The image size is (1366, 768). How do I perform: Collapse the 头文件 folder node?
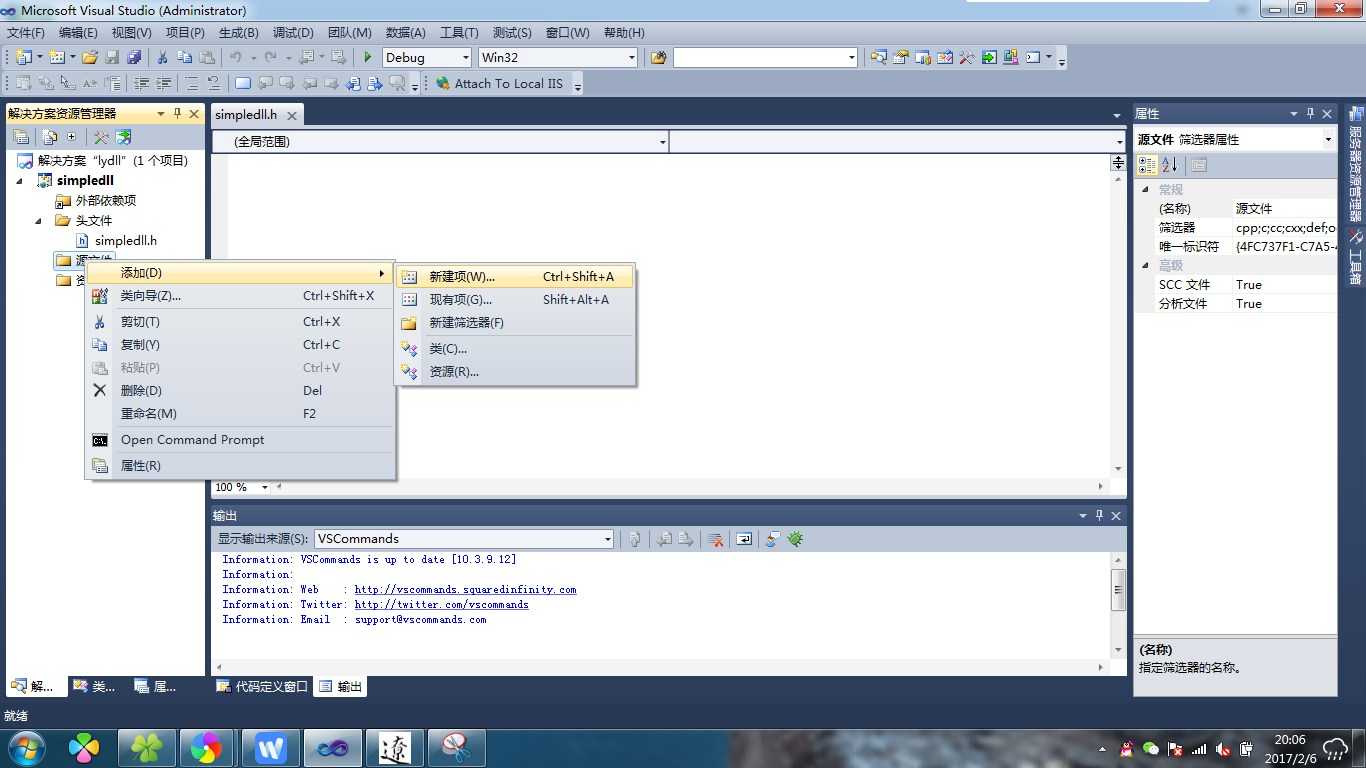tap(39, 221)
